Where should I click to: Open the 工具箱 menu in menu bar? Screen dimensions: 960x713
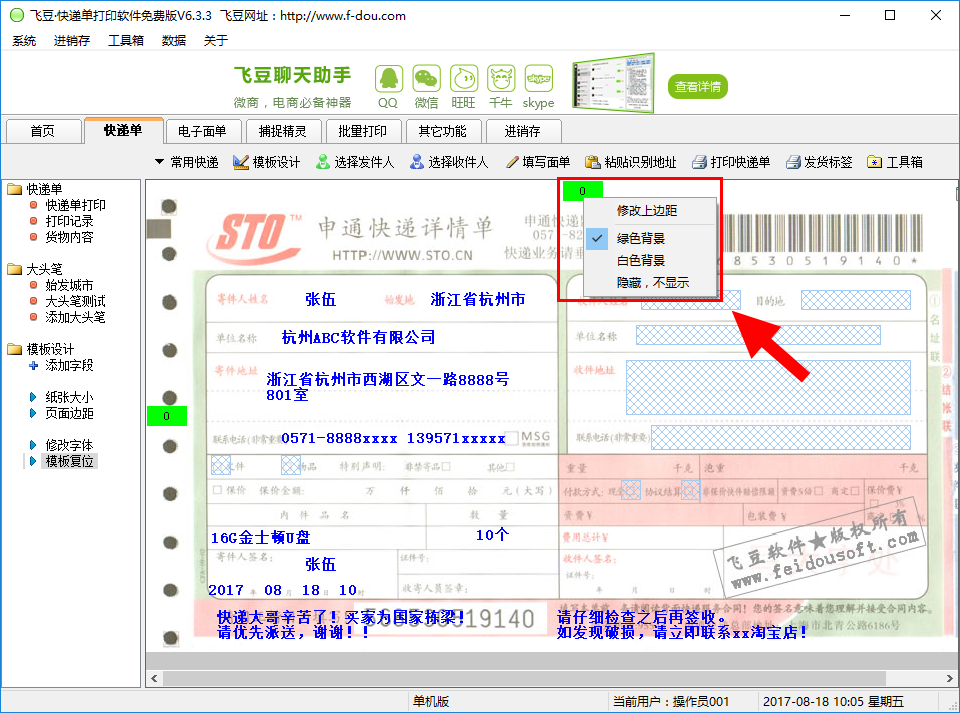(x=126, y=41)
